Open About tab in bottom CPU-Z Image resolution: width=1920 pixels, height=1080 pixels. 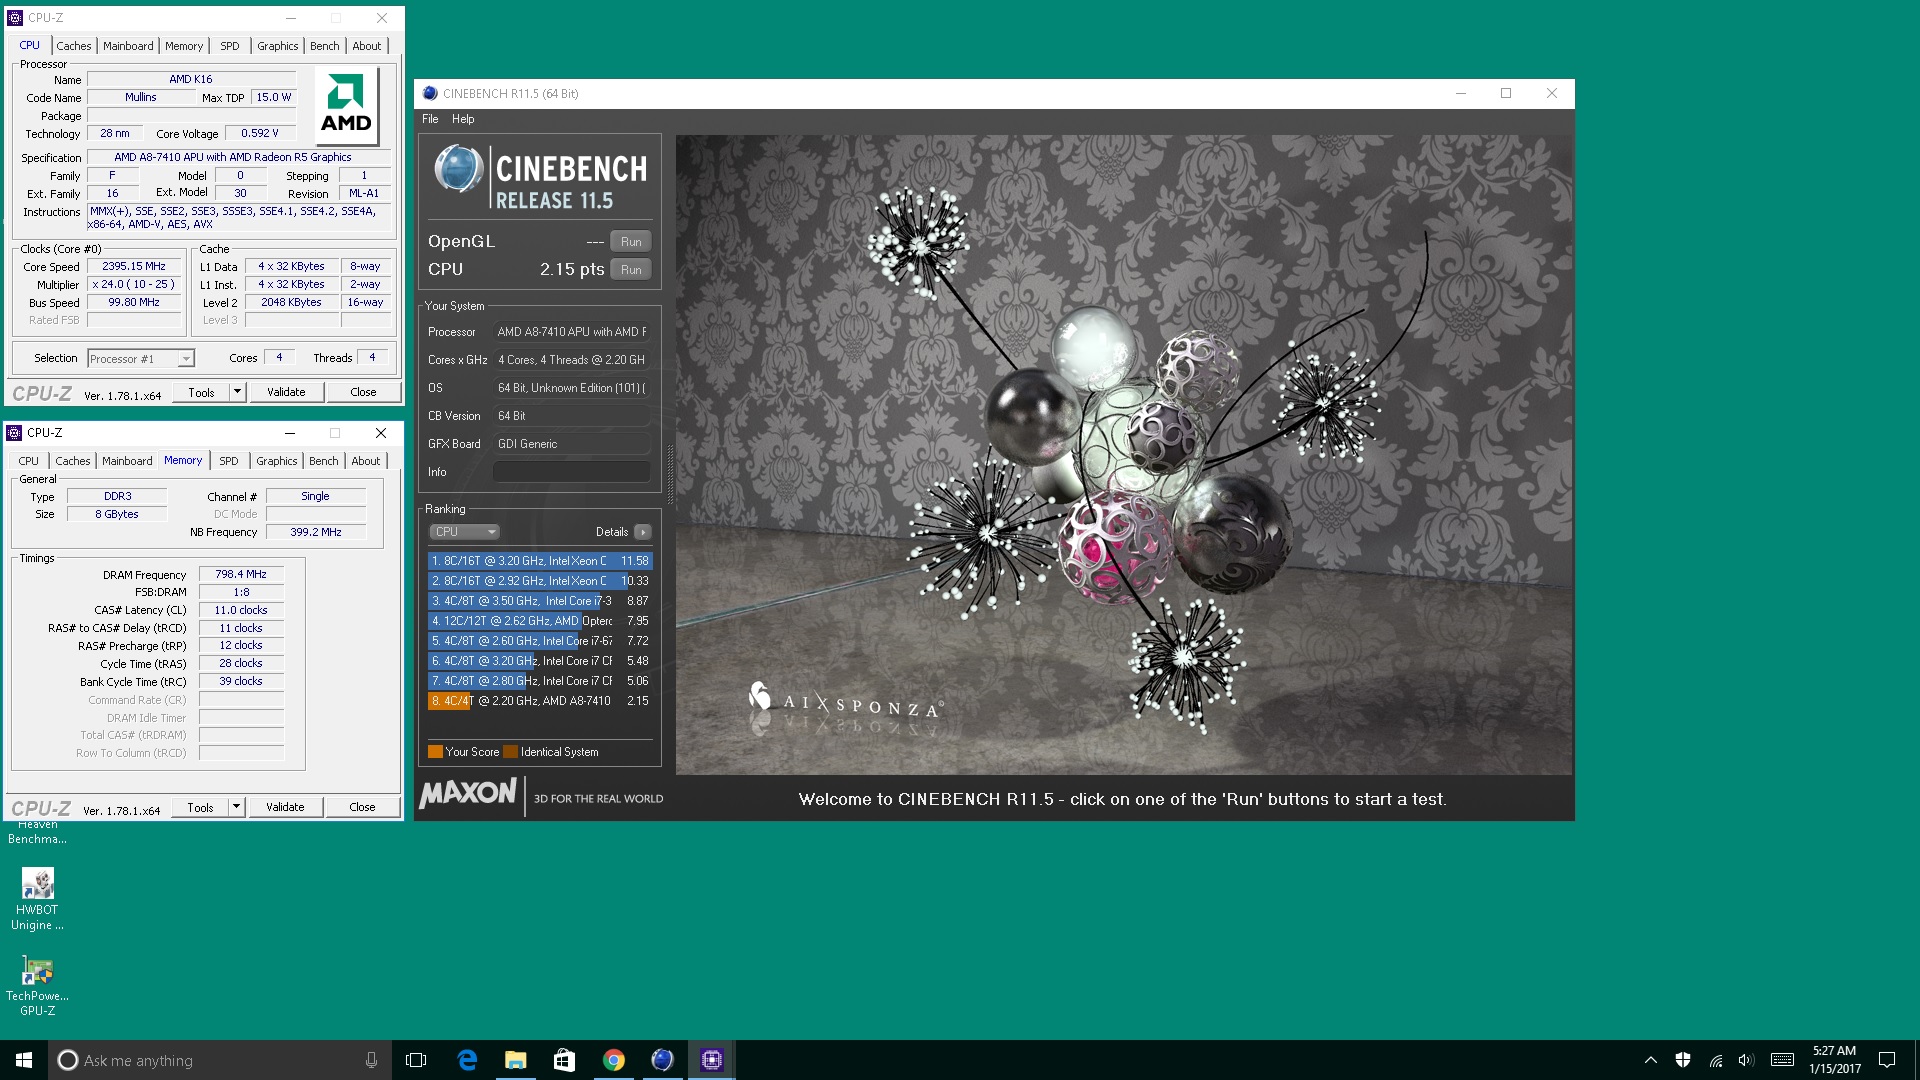coord(365,461)
